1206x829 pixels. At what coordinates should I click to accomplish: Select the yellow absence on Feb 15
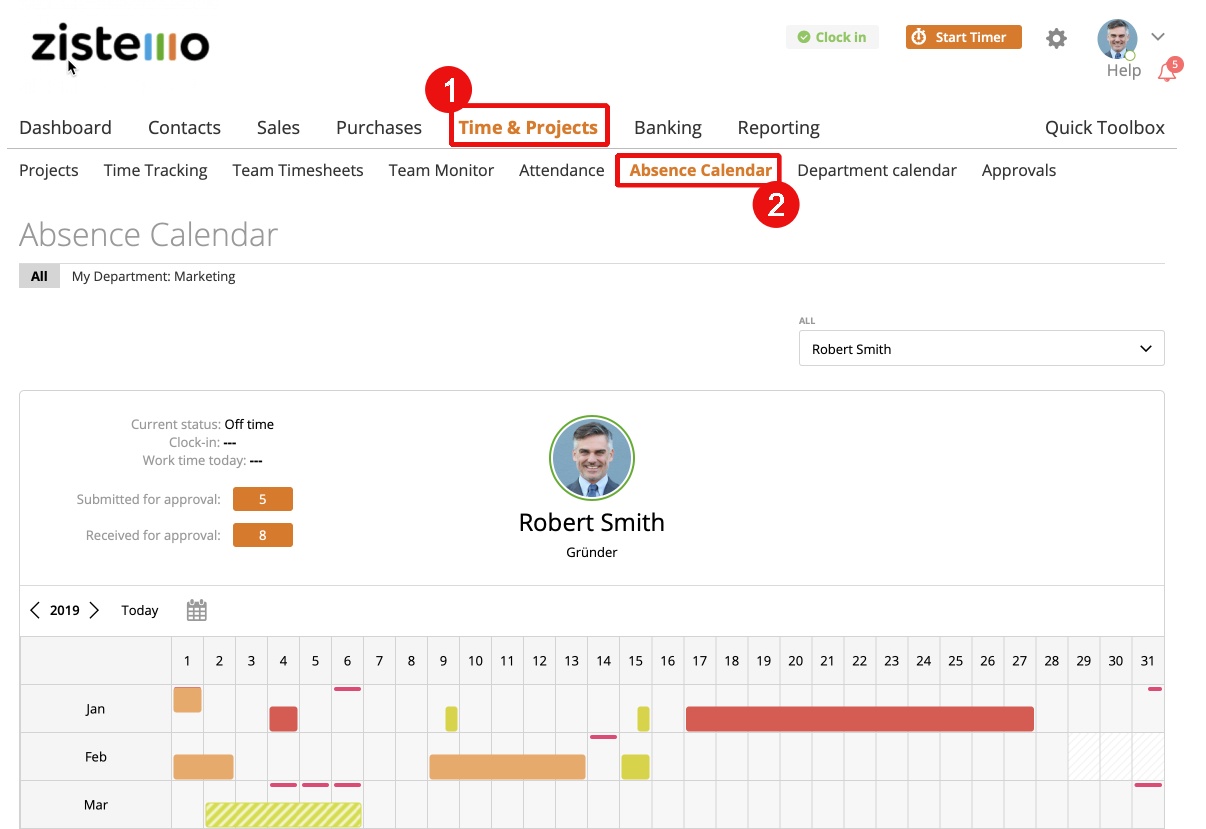(x=635, y=767)
